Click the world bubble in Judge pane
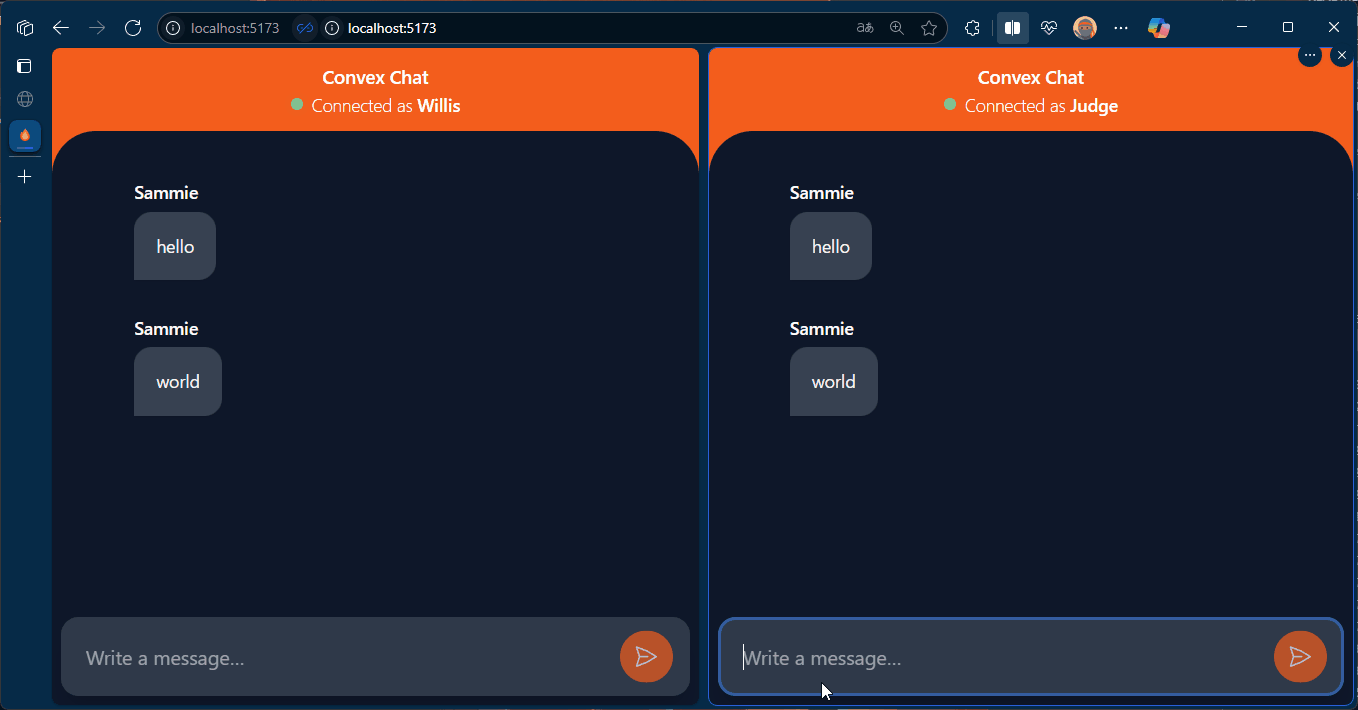The width and height of the screenshot is (1358, 710). coord(834,382)
